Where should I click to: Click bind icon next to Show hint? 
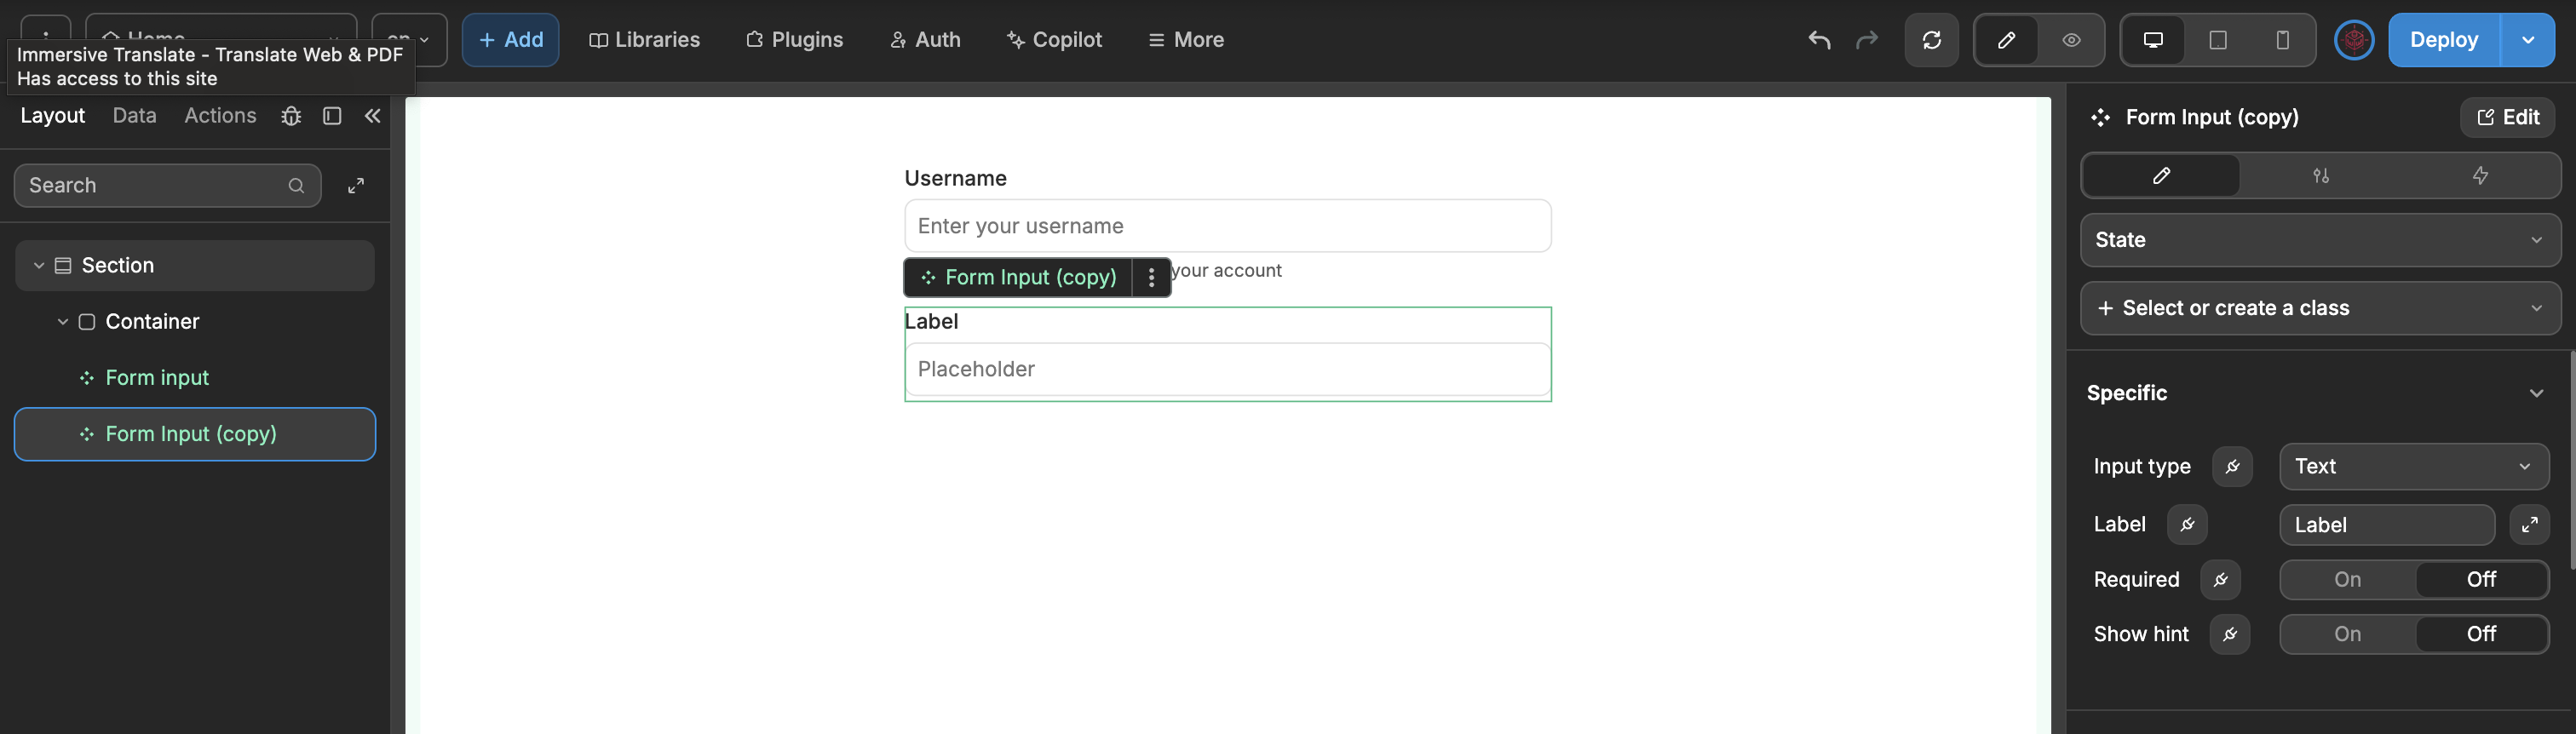point(2230,634)
